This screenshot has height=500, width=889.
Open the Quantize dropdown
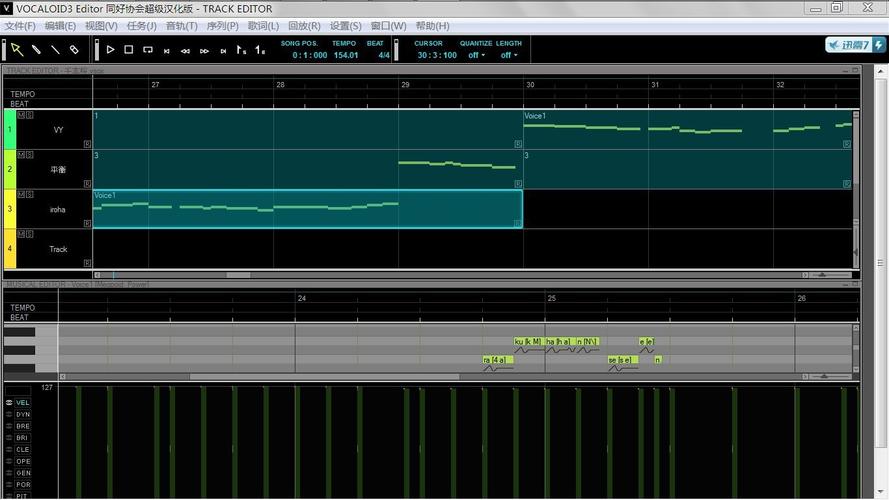[x=475, y=55]
